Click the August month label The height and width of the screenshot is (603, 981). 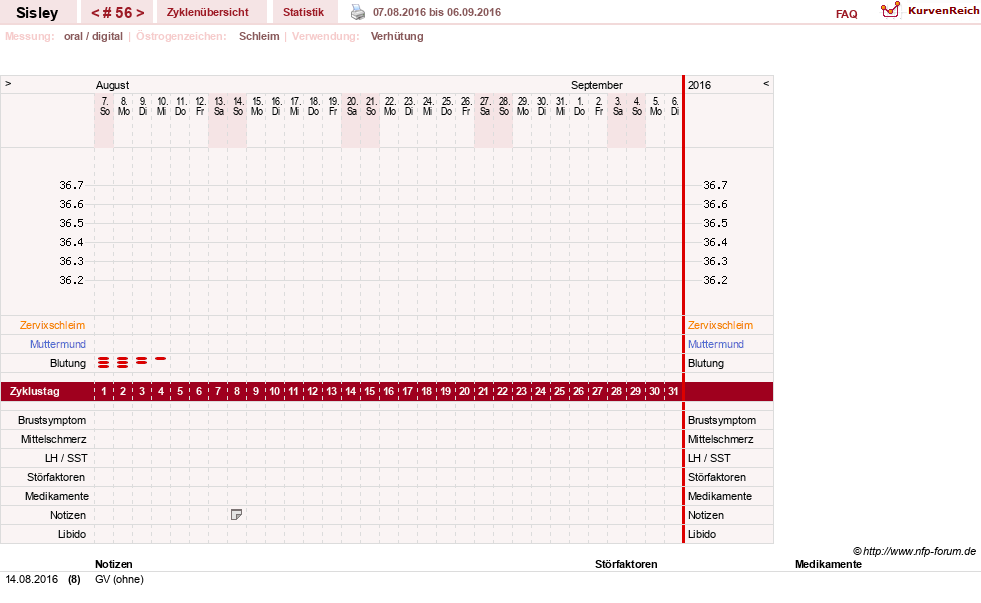click(x=112, y=85)
